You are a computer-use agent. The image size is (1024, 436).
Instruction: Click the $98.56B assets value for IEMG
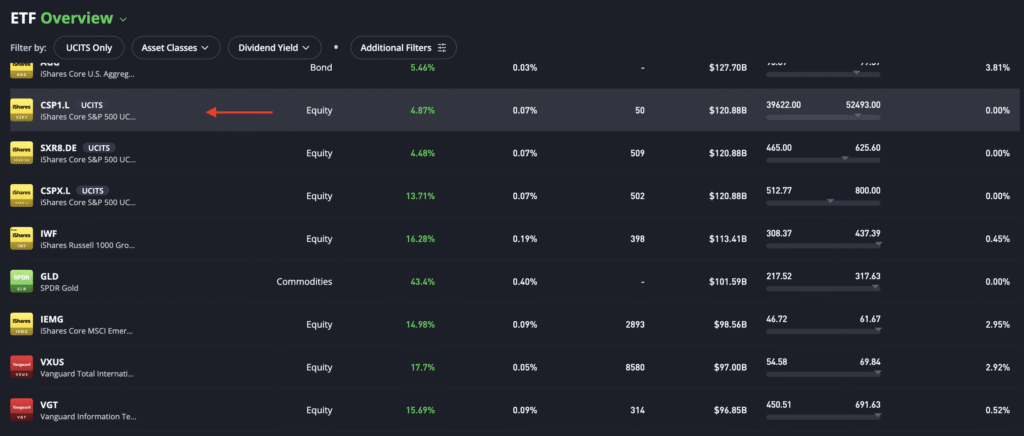[729, 324]
